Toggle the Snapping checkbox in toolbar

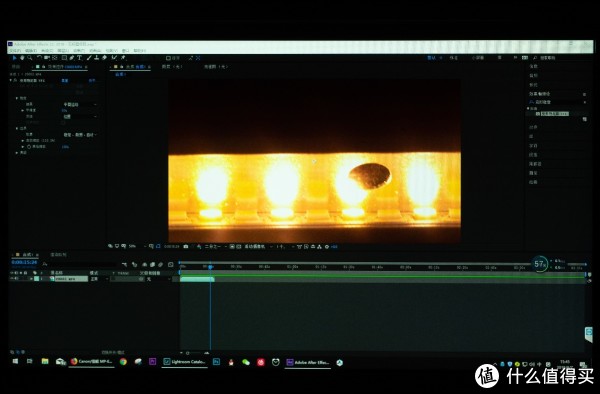point(168,58)
